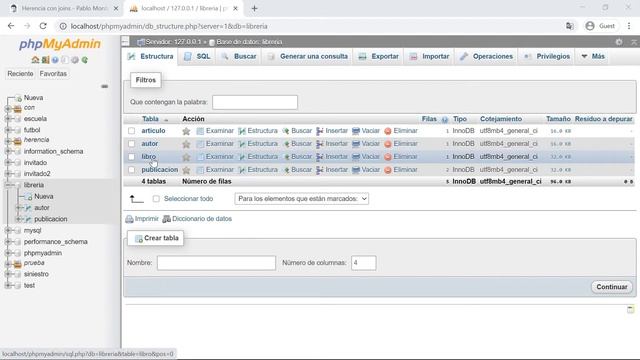Open phpMyAdmin documentation help icon

[x=55, y=60]
